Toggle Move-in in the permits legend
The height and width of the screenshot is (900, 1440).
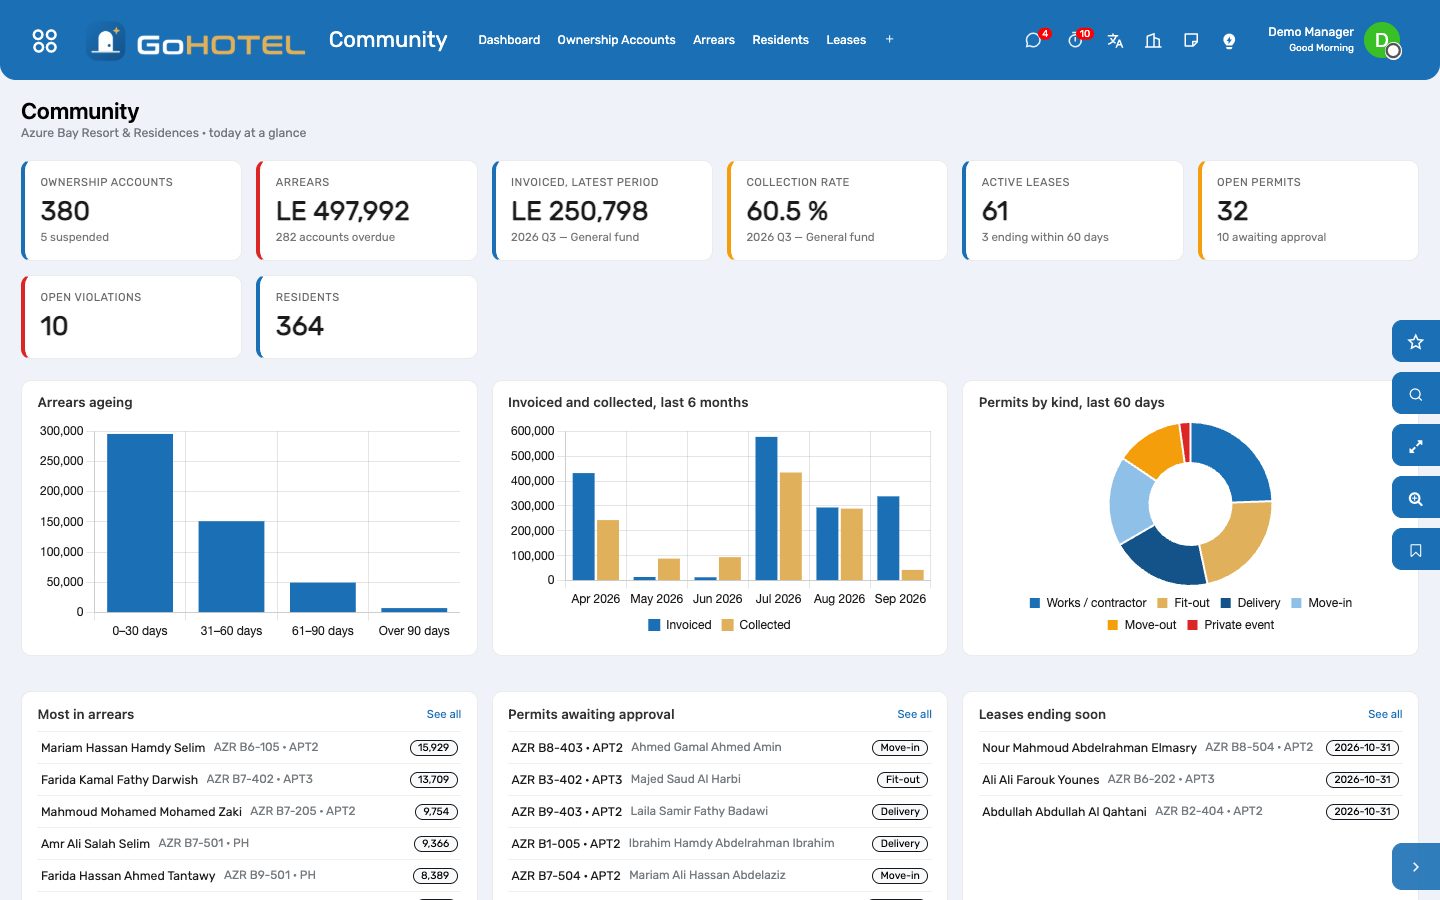point(1321,603)
